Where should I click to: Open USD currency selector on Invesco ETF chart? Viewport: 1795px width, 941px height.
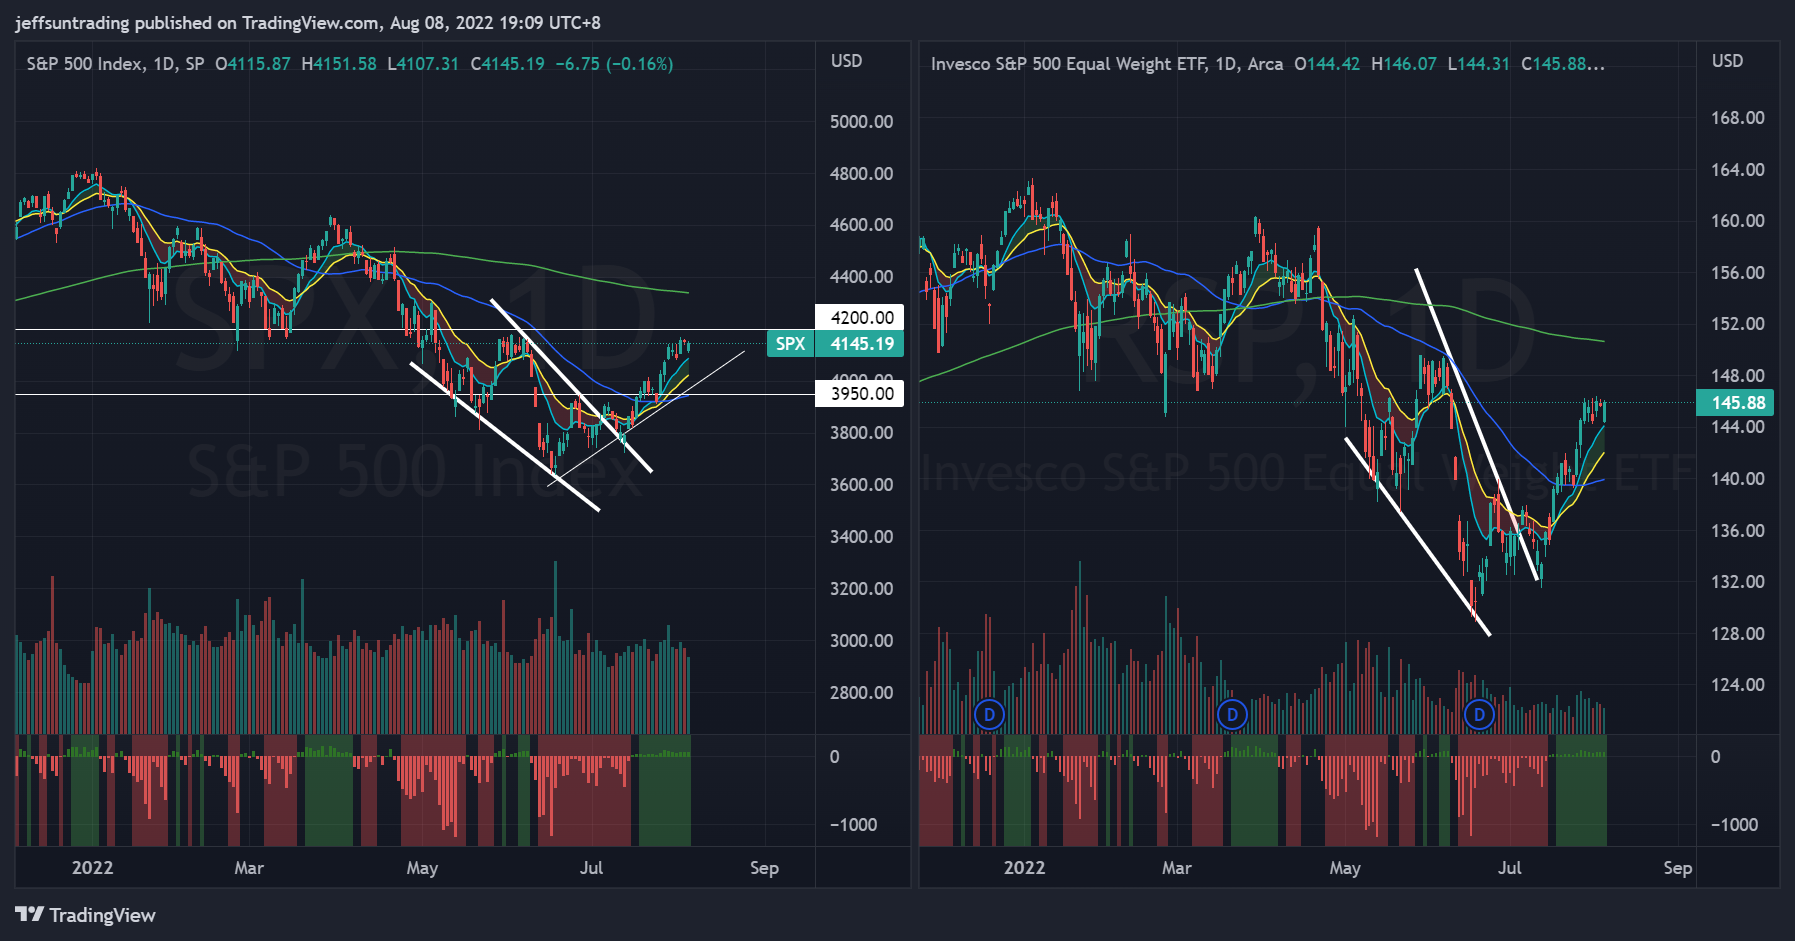coord(1727,61)
